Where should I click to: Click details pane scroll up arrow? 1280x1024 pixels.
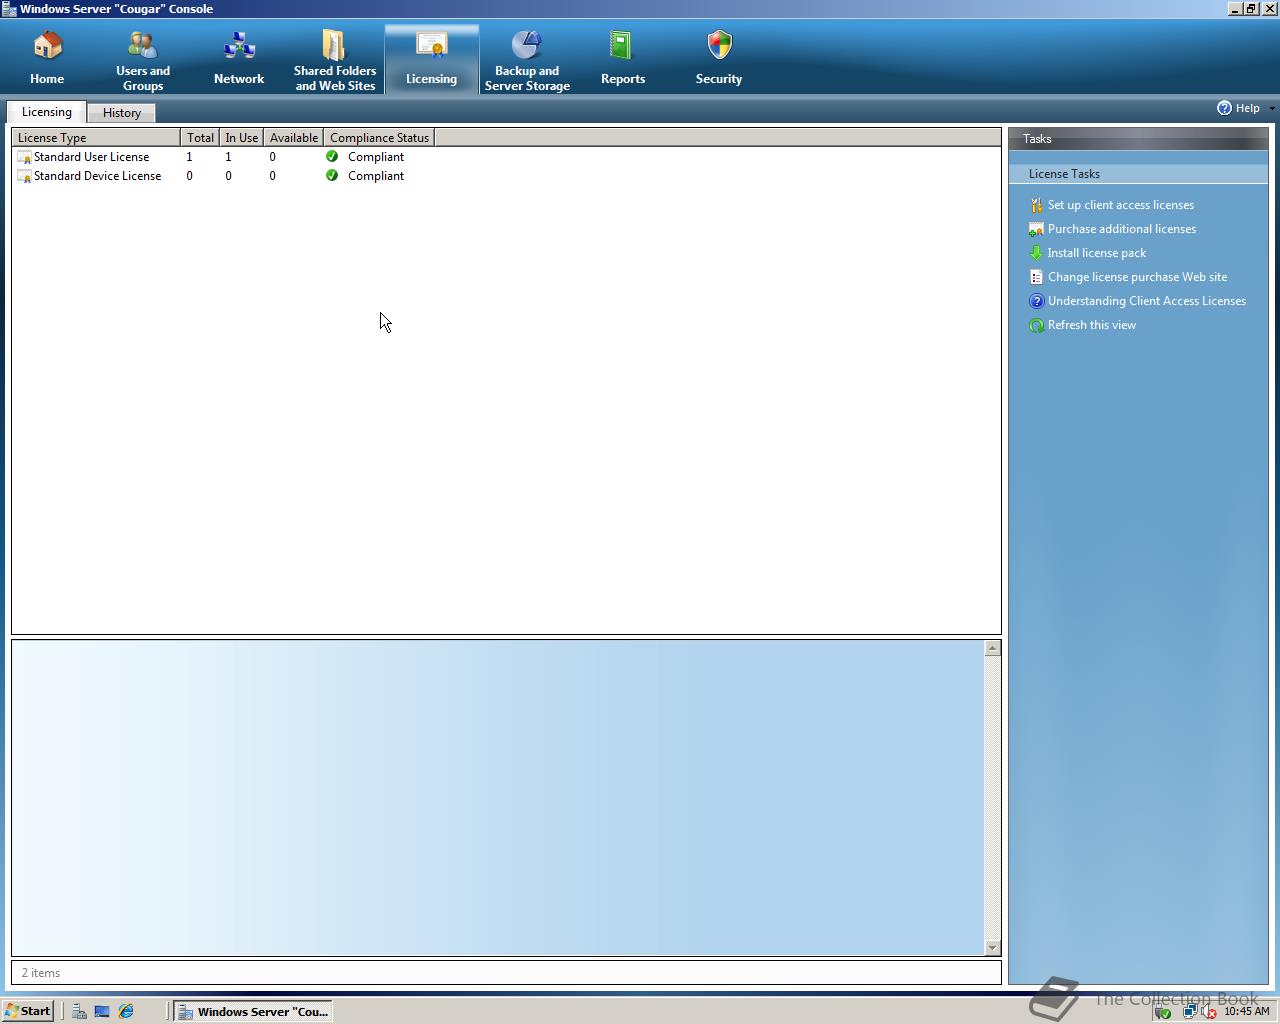(992, 648)
